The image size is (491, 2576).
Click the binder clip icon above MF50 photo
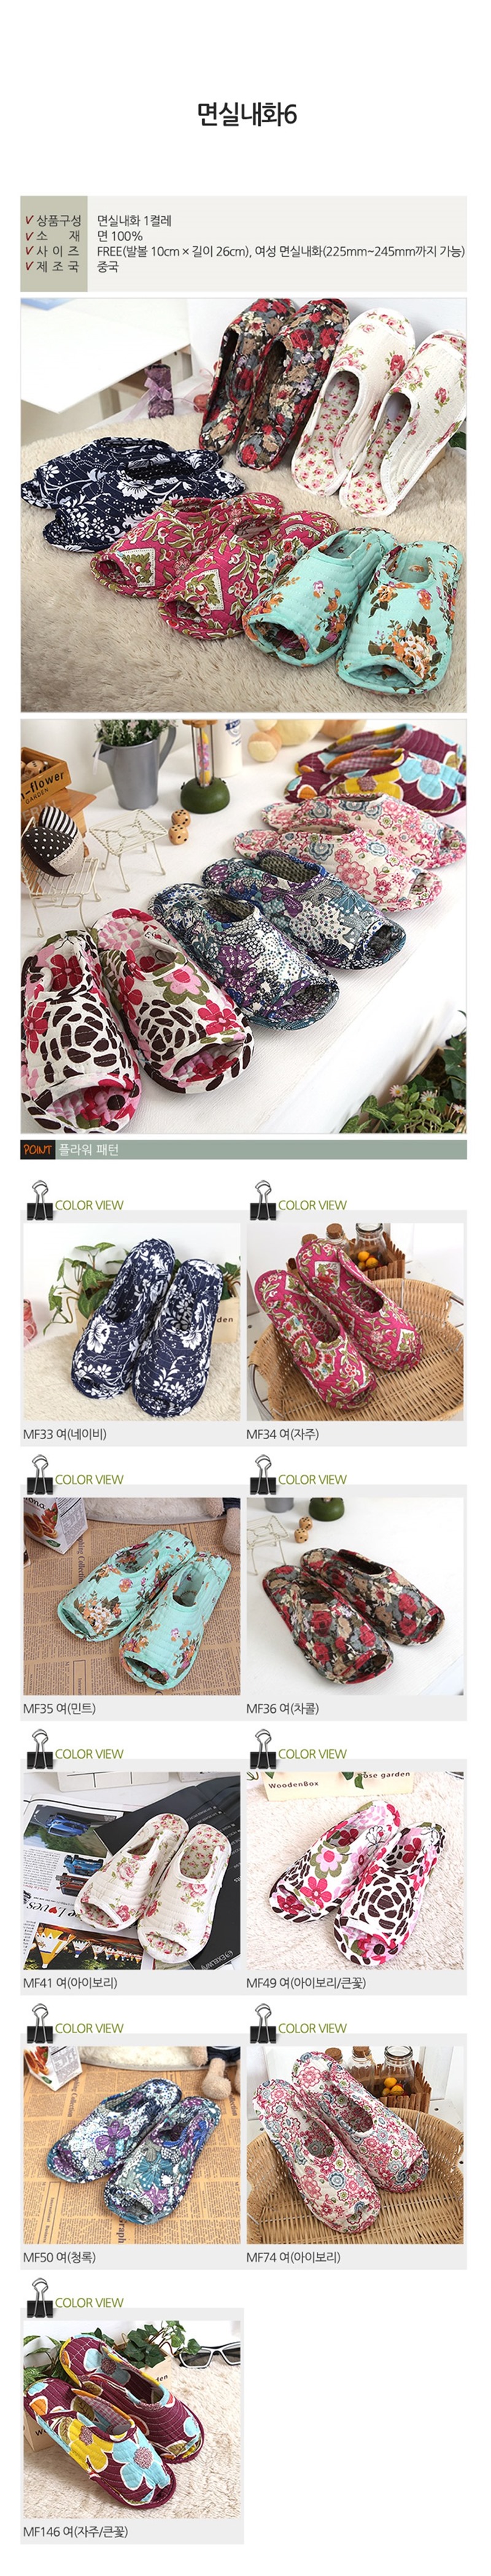click(x=40, y=2023)
